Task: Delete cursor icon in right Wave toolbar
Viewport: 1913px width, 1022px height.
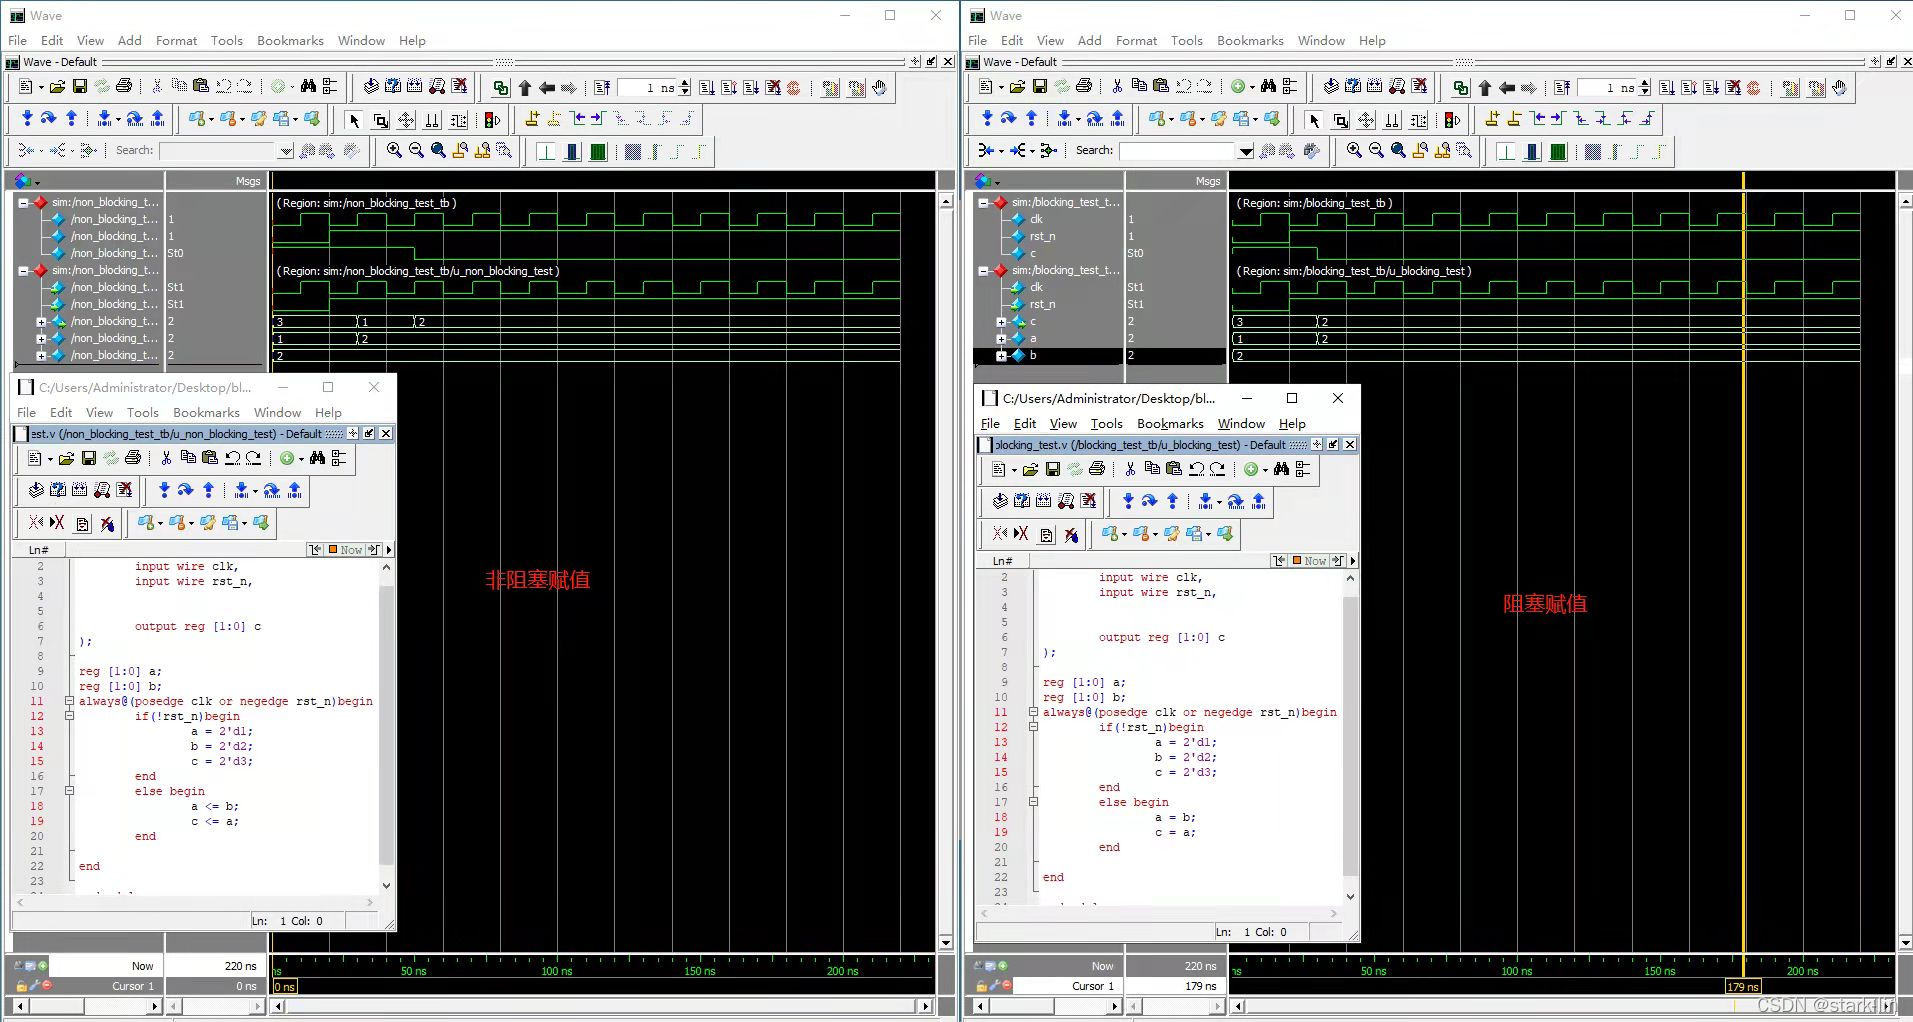Action: point(1514,119)
